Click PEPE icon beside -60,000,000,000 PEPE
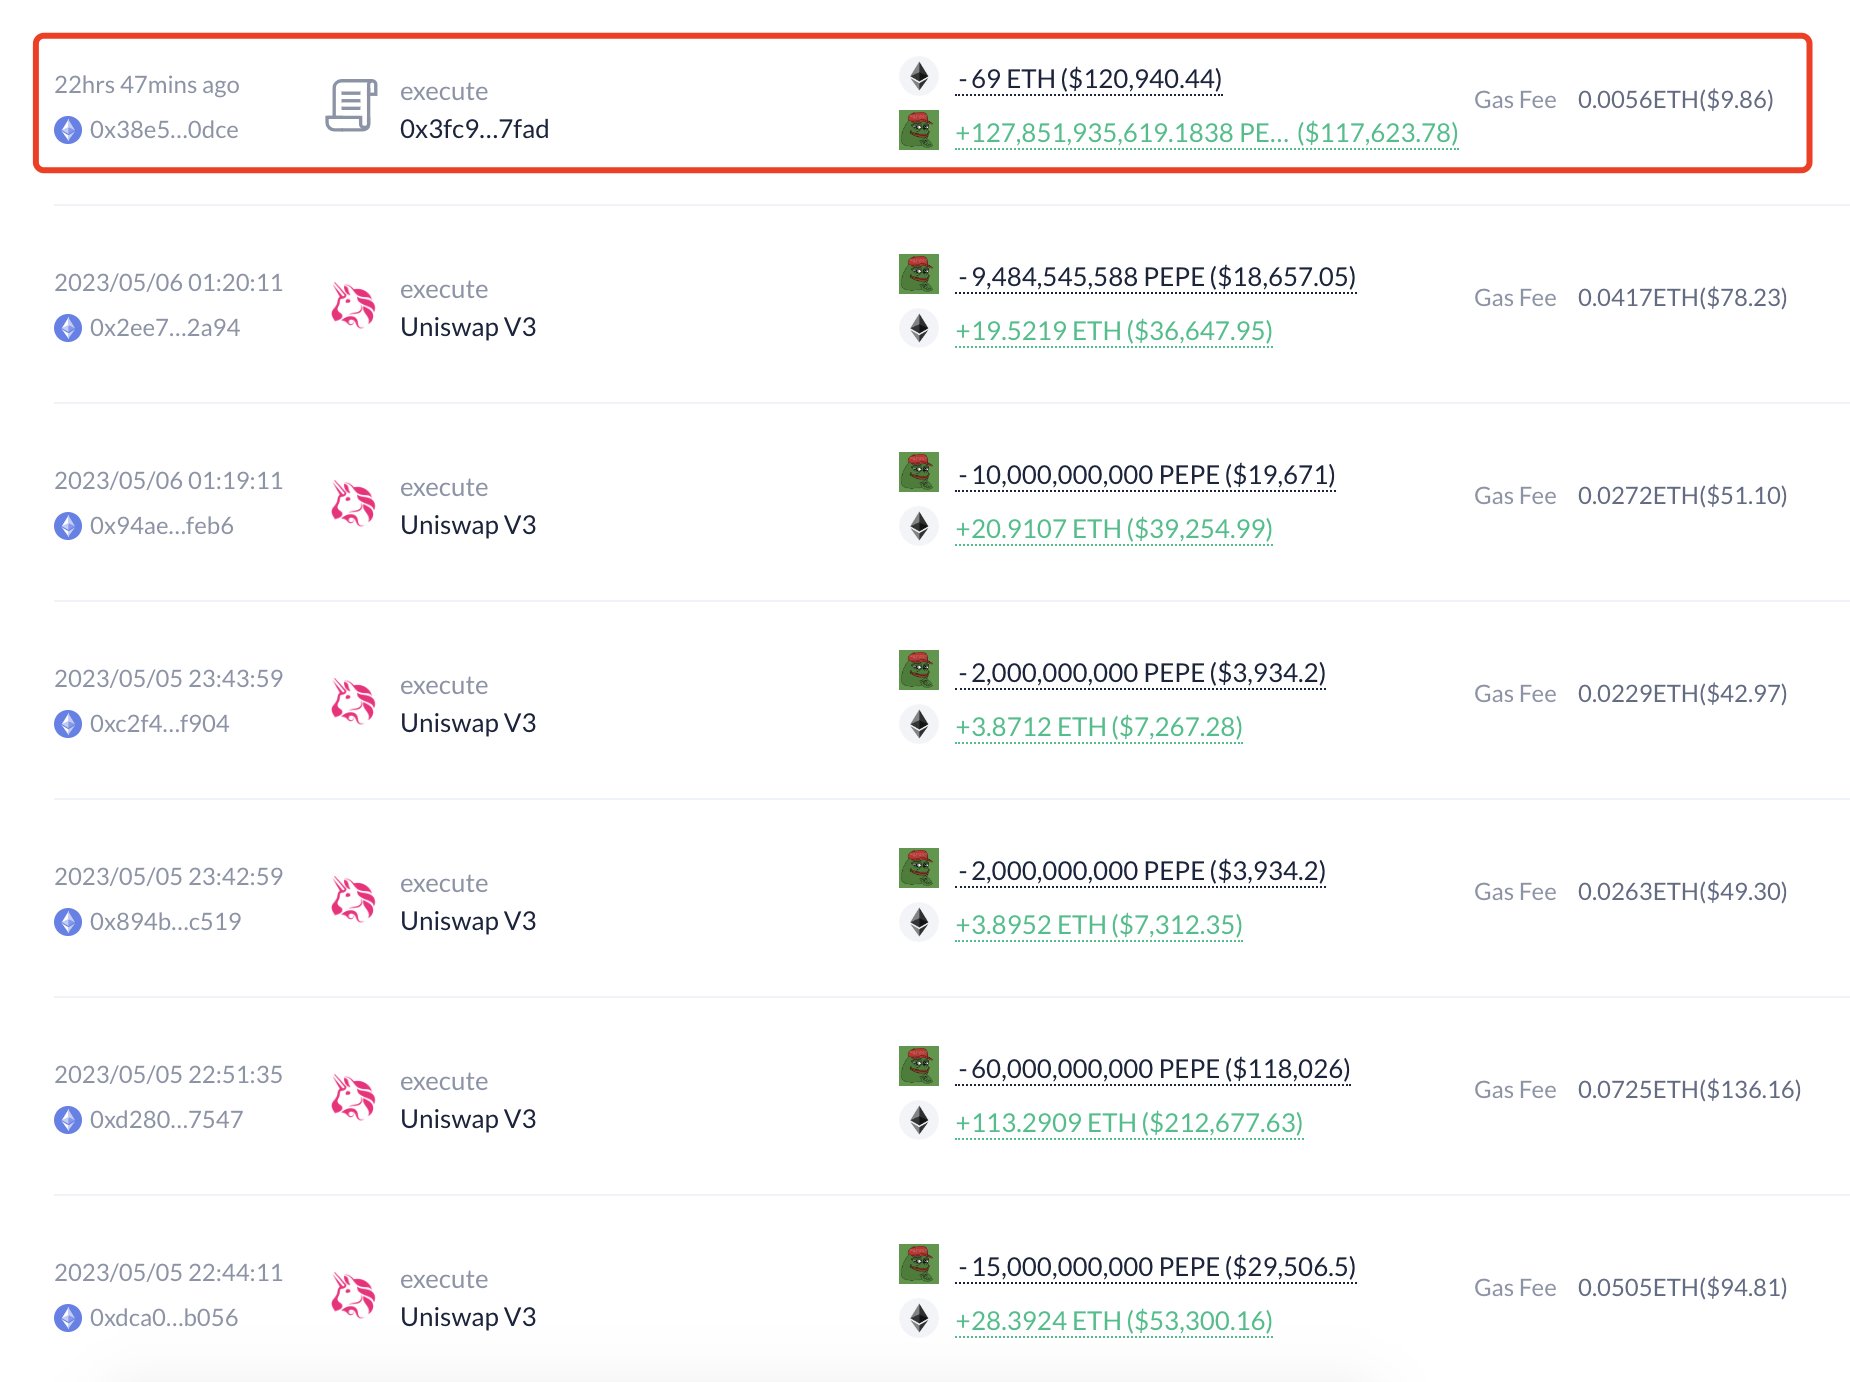 [919, 1066]
